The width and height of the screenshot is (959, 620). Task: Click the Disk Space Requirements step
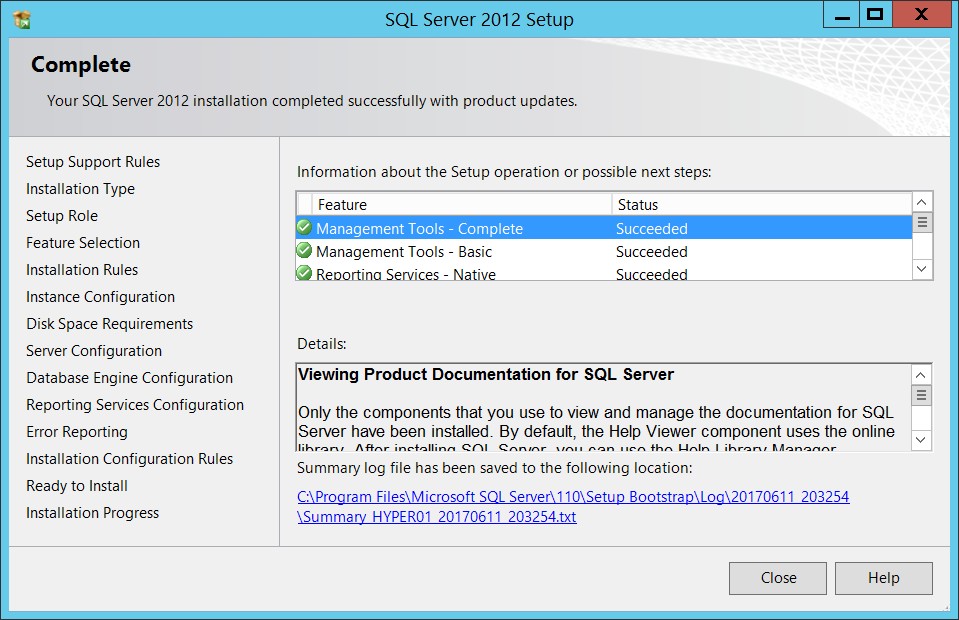coord(109,323)
